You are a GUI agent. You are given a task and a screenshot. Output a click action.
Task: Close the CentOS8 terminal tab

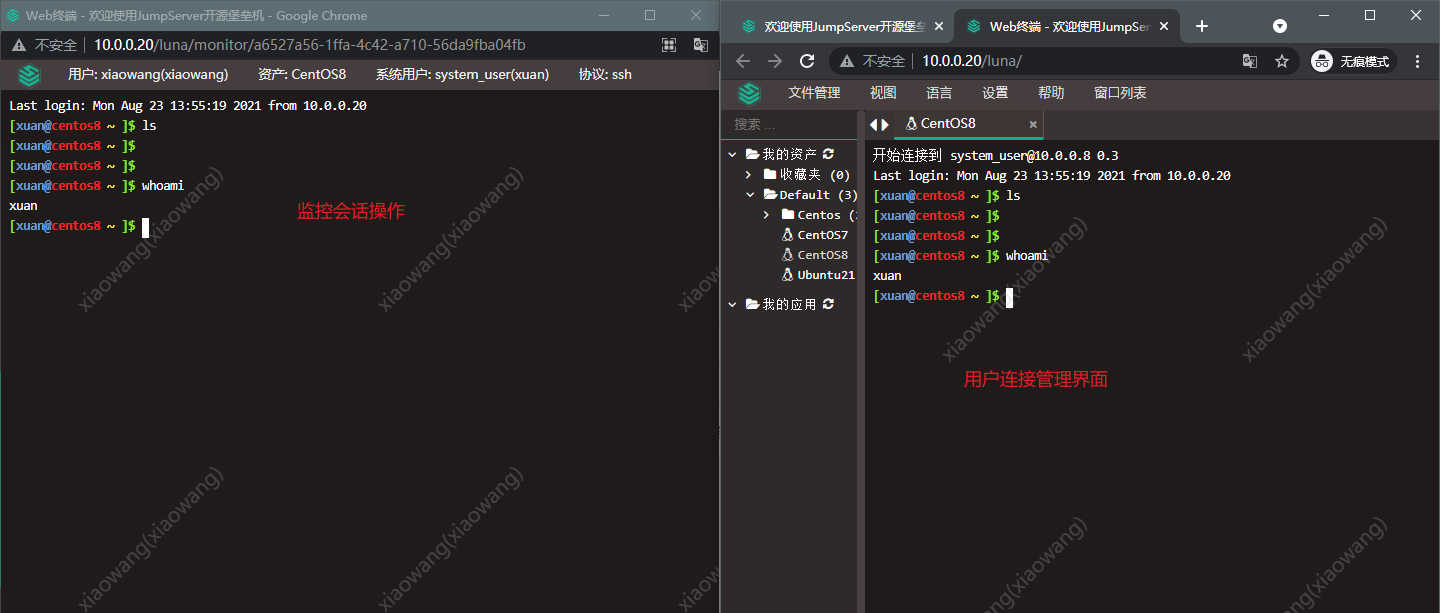pos(1033,124)
